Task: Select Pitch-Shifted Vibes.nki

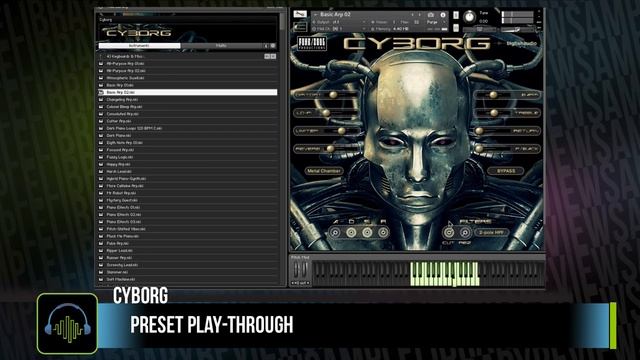Action: (187, 229)
